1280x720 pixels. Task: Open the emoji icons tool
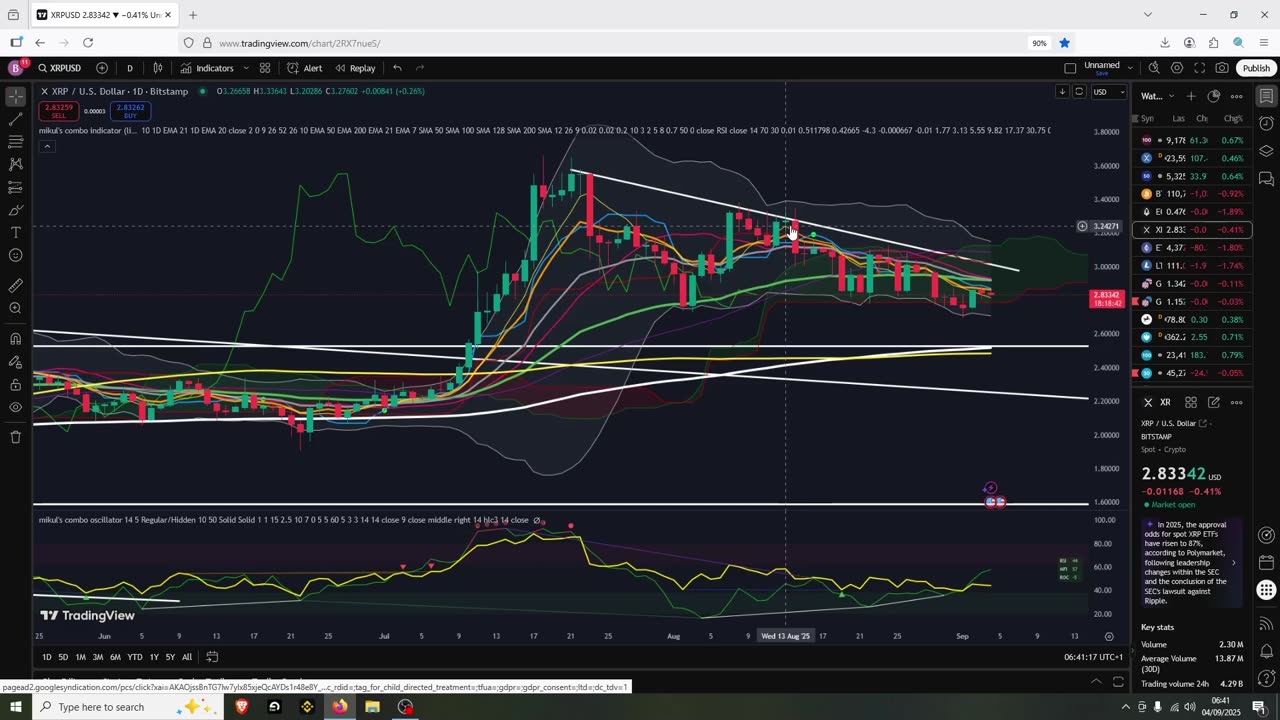(16, 256)
